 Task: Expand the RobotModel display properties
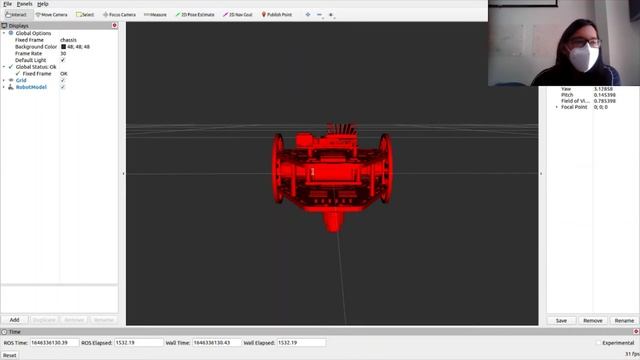4,87
